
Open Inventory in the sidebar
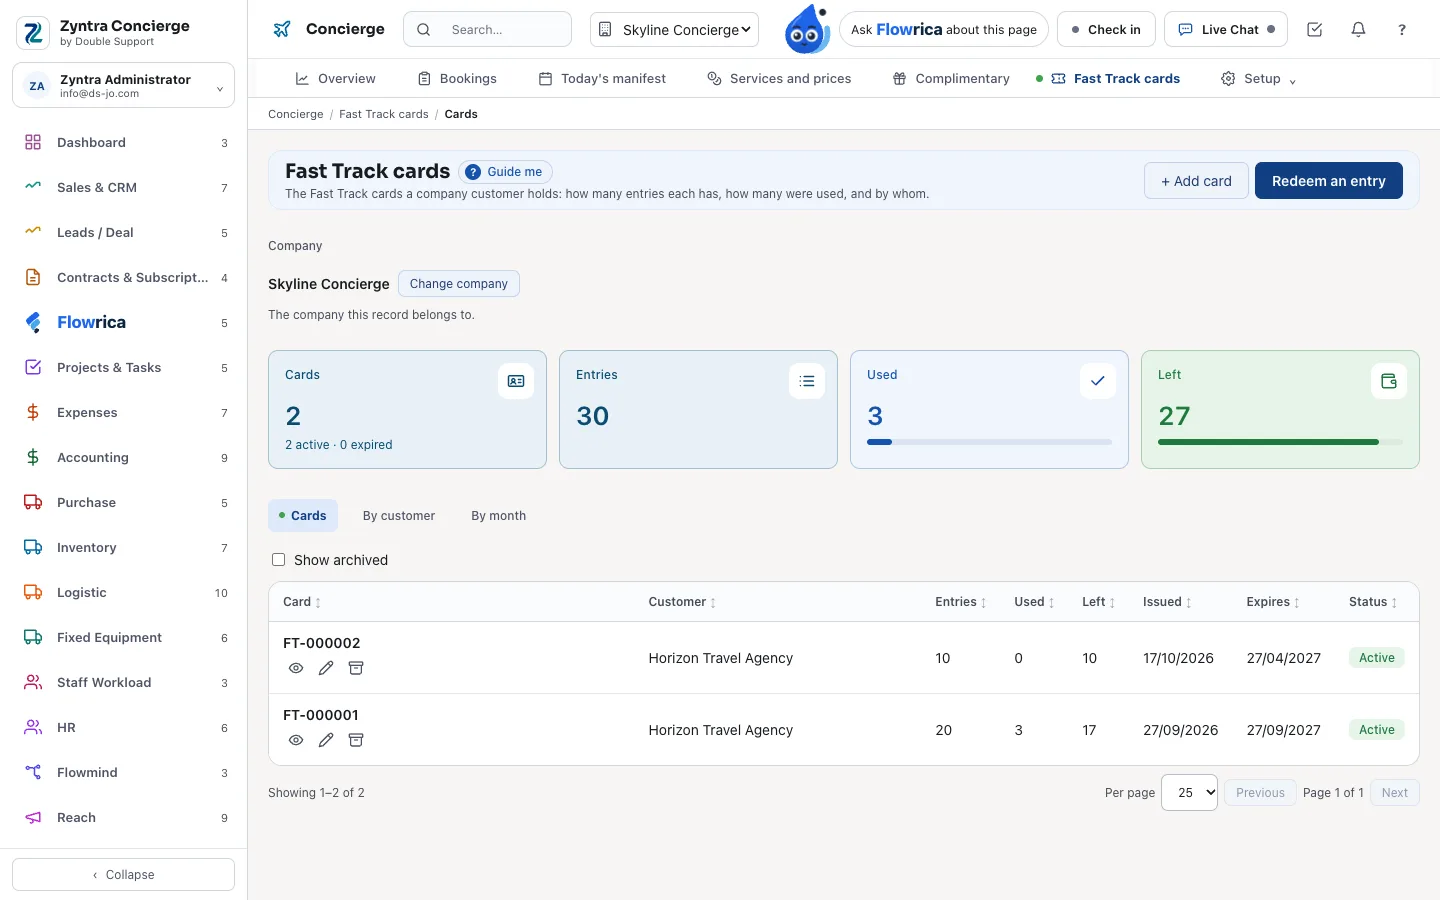tap(124, 548)
